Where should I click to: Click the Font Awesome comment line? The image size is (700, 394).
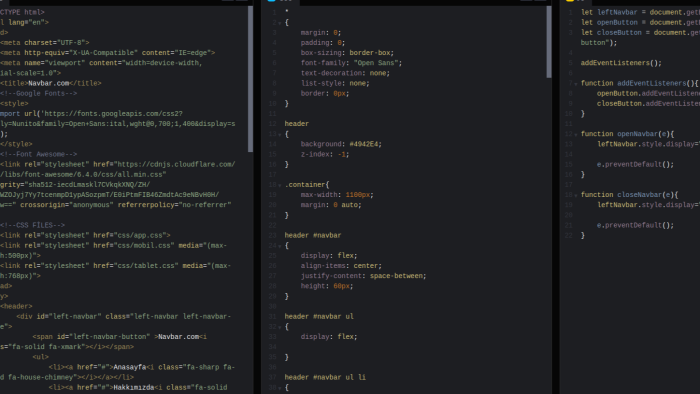(38, 154)
